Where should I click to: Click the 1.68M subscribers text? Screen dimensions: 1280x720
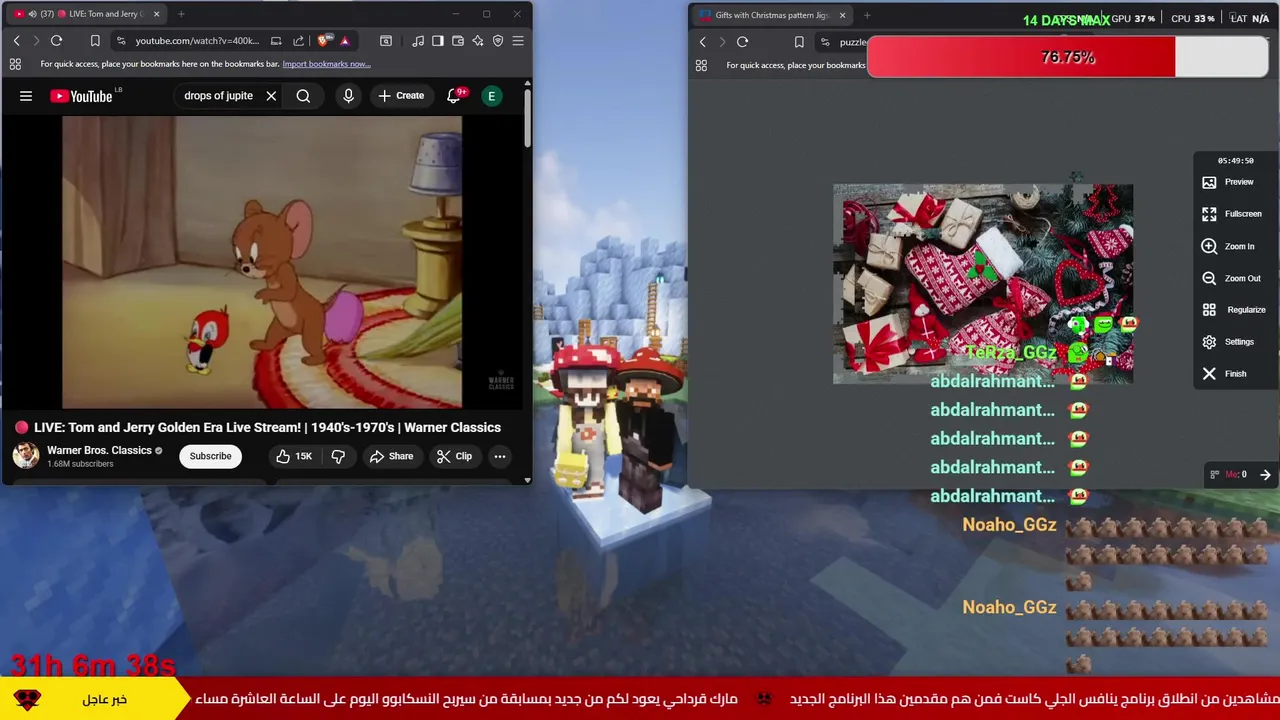[x=80, y=464]
